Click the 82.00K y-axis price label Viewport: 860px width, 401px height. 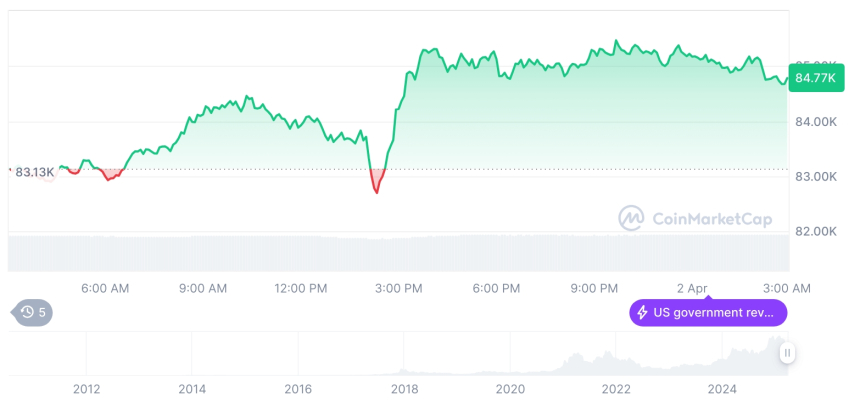[813, 231]
